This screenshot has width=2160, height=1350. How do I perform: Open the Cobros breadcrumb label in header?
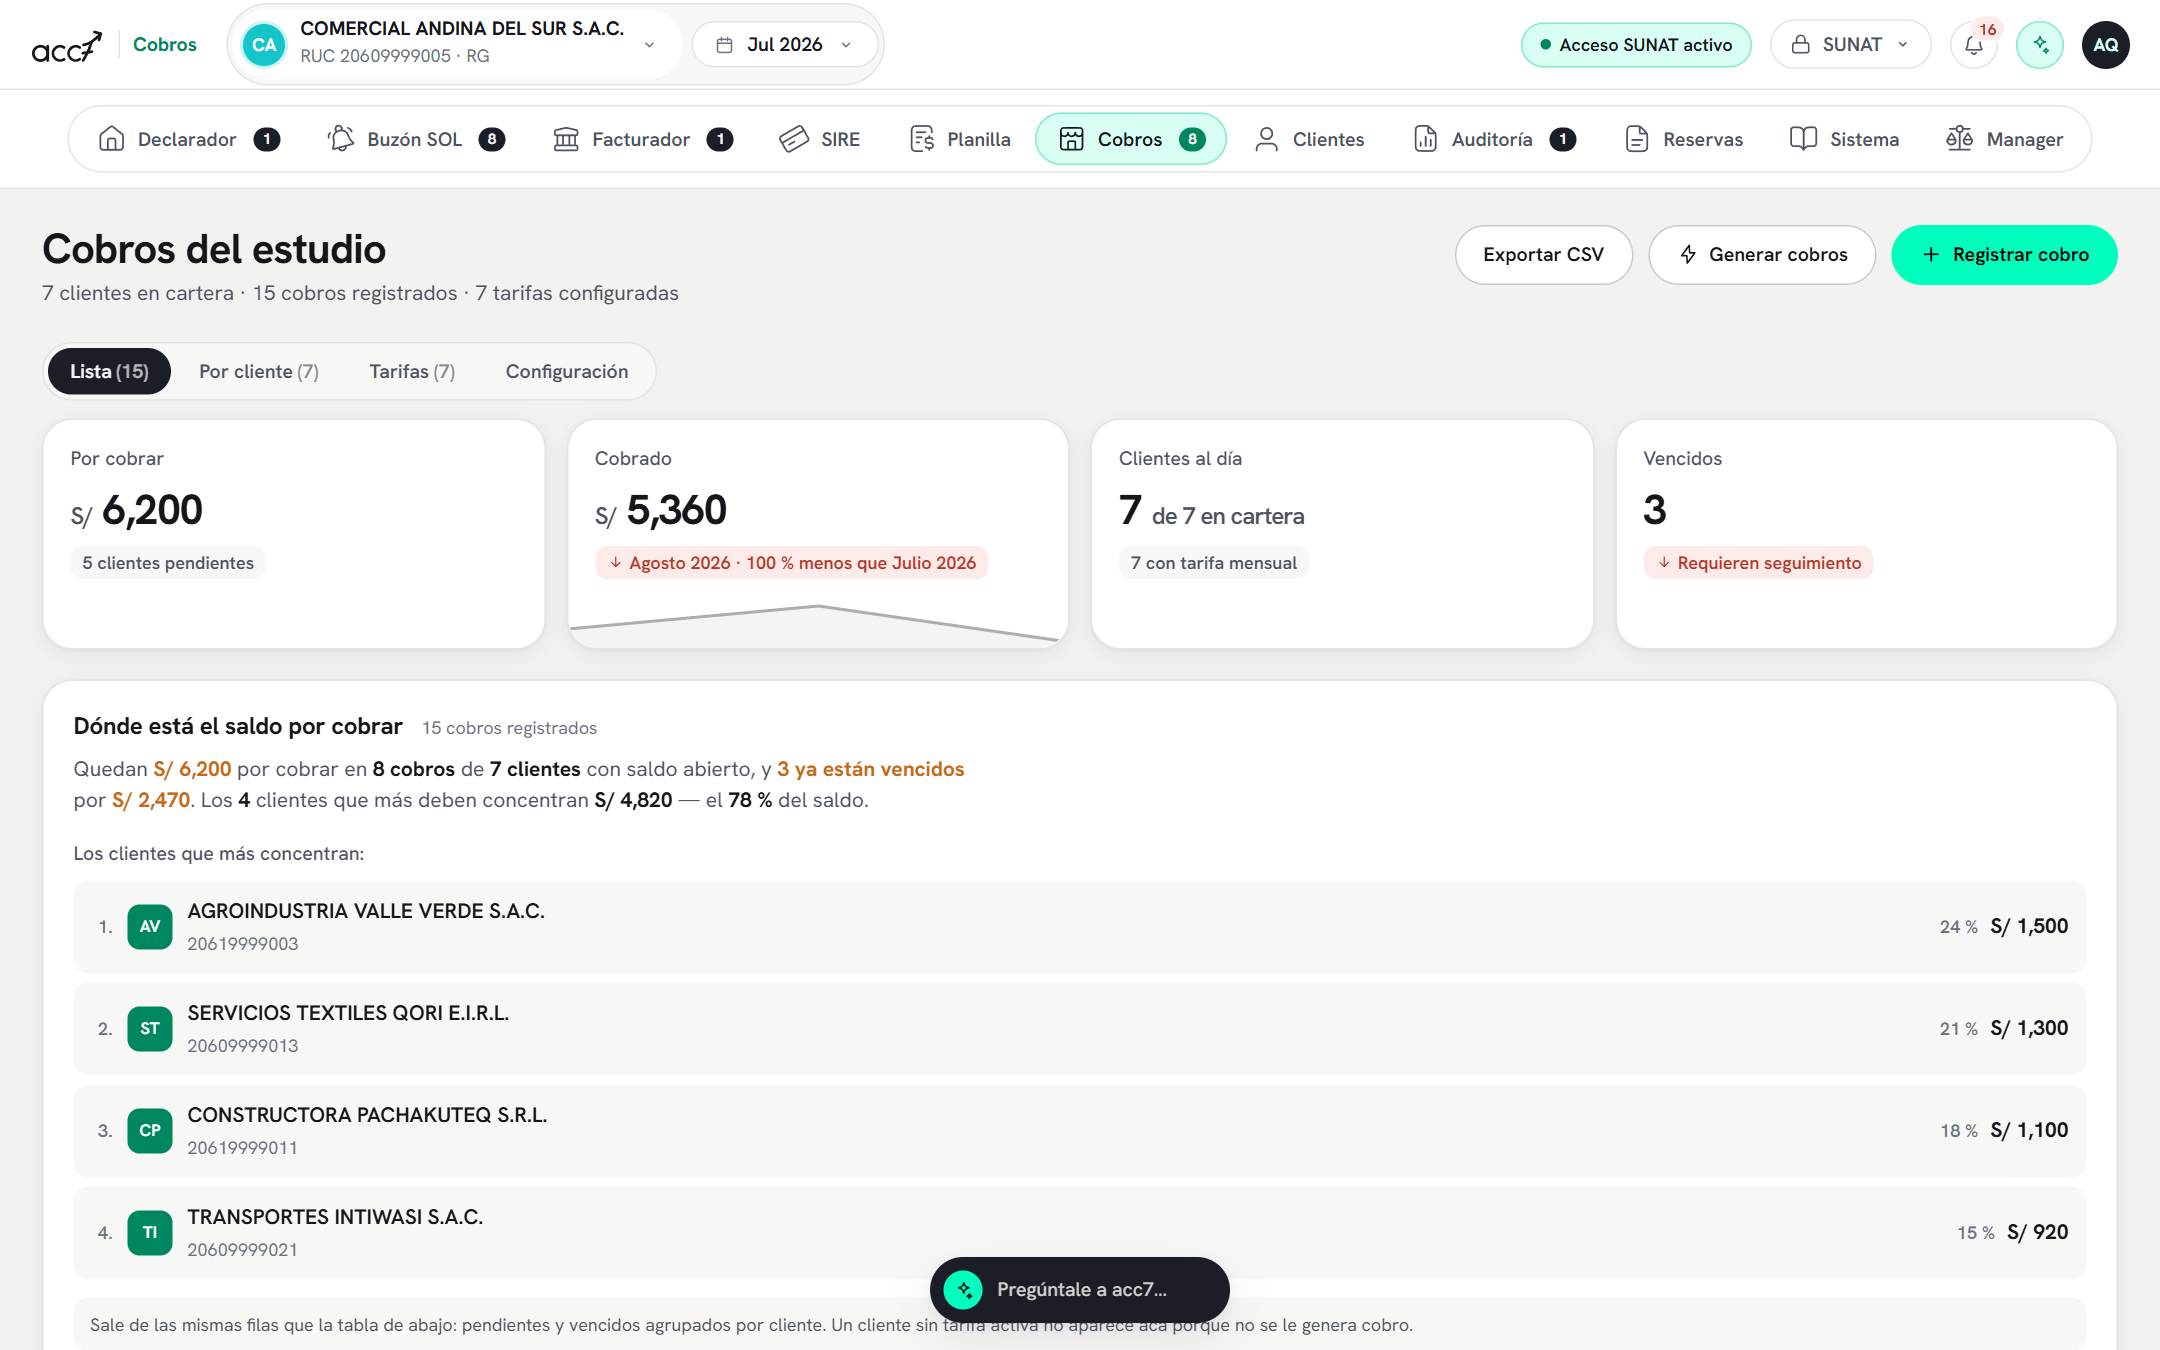(165, 45)
